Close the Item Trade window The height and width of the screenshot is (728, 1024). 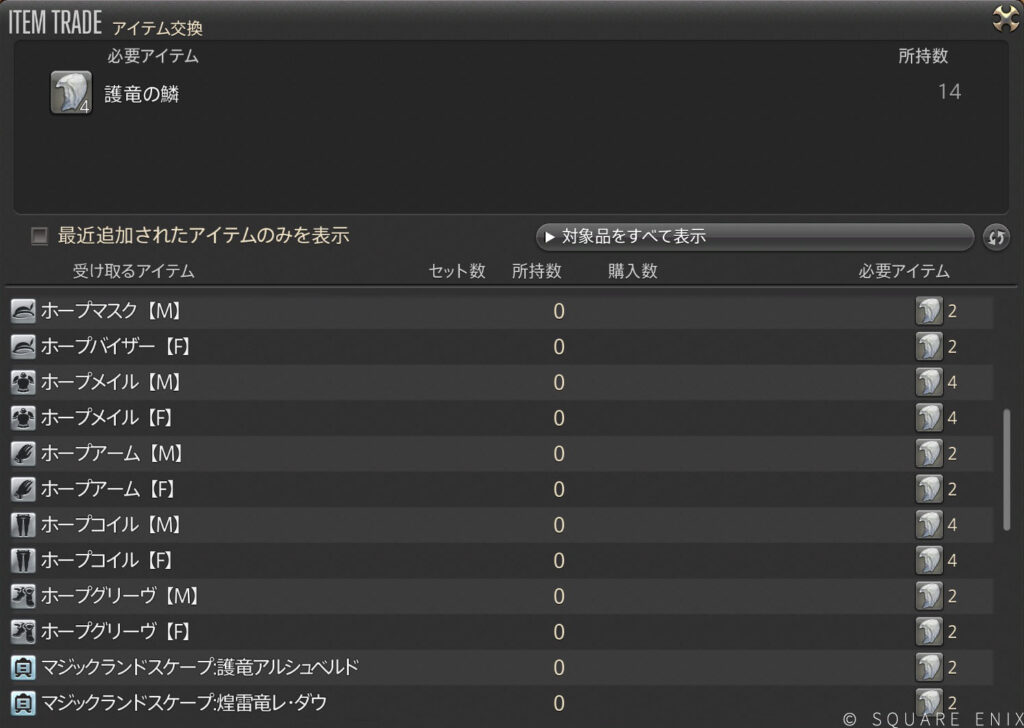1004,18
